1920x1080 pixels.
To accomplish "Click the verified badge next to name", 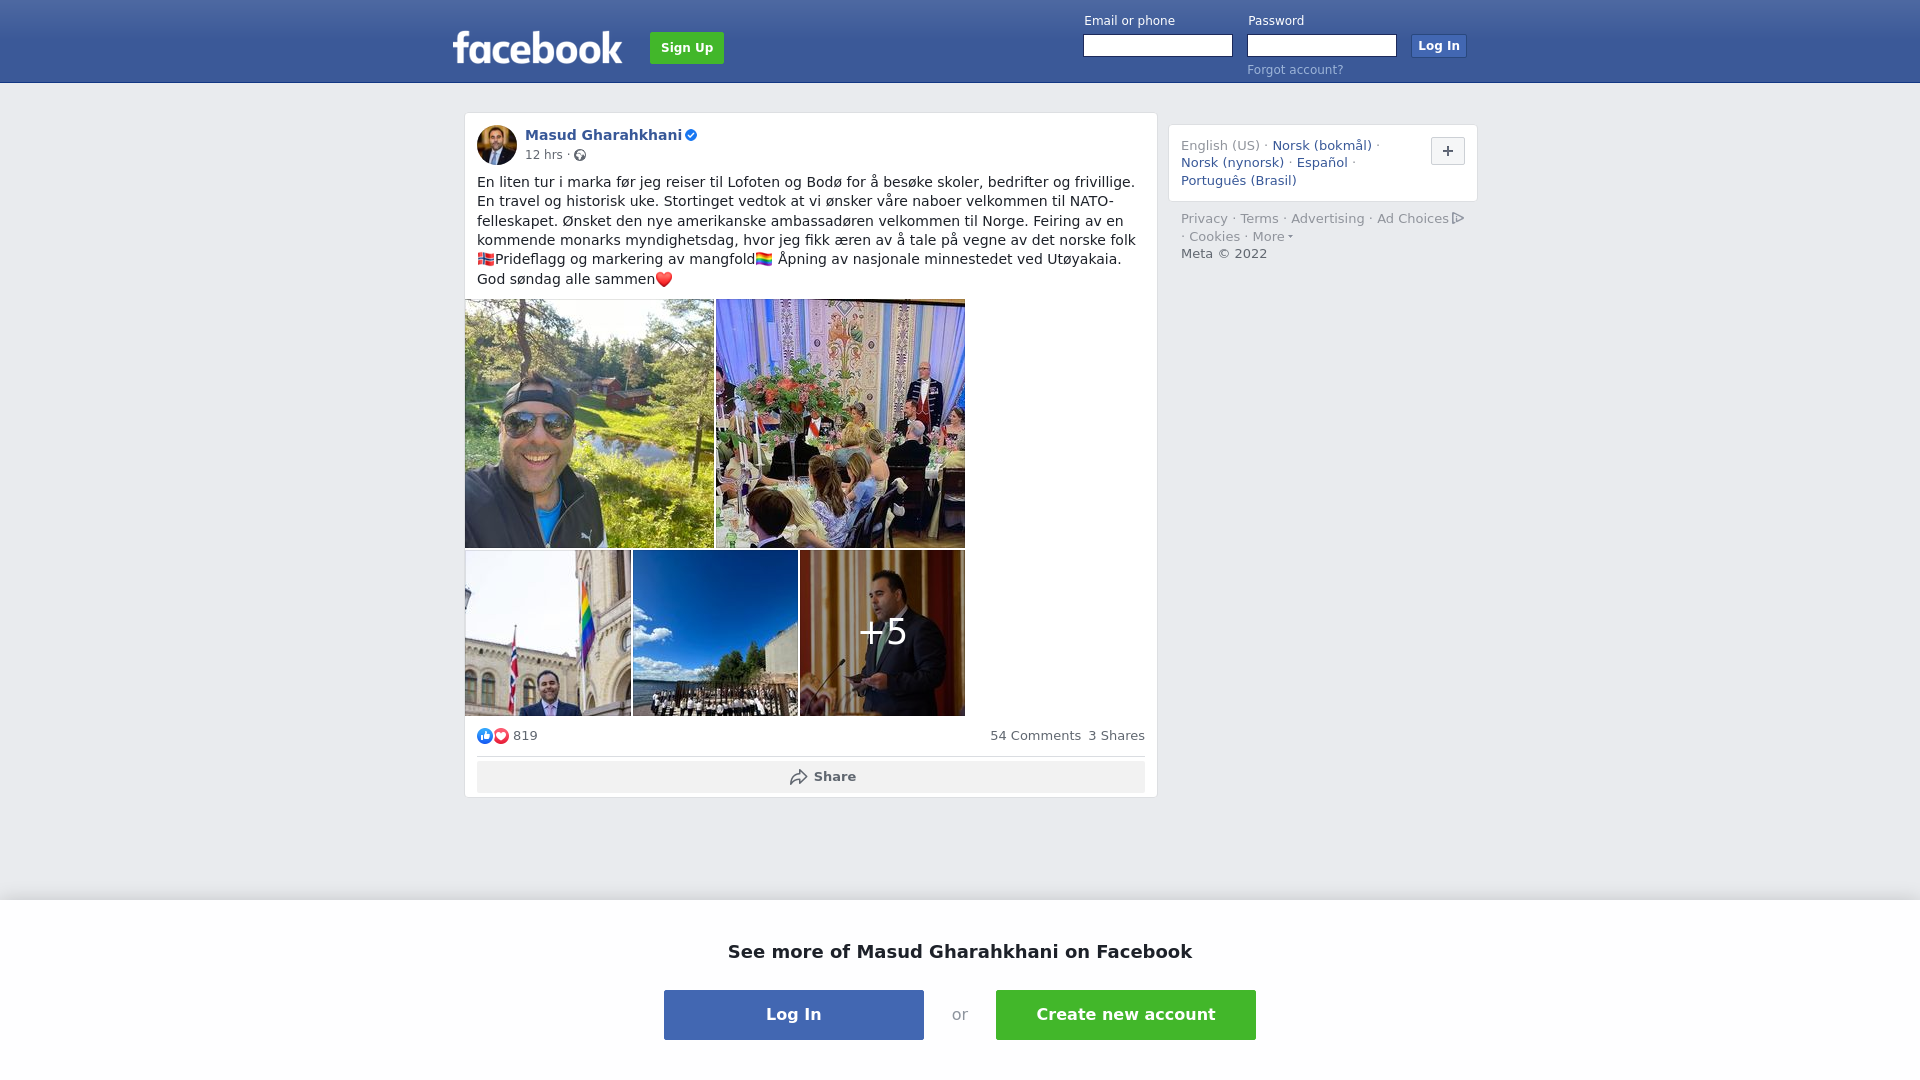I will coord(691,135).
